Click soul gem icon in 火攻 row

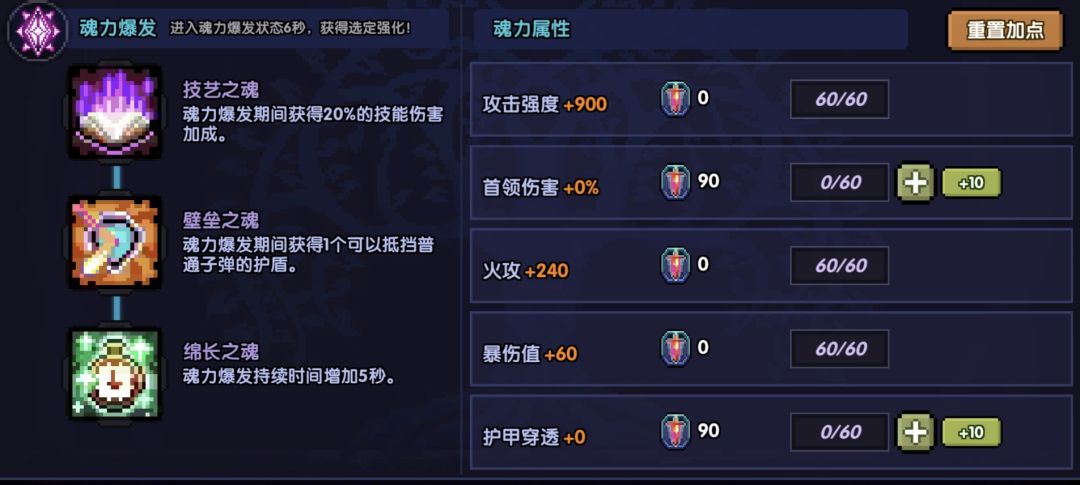pyautogui.click(x=676, y=266)
